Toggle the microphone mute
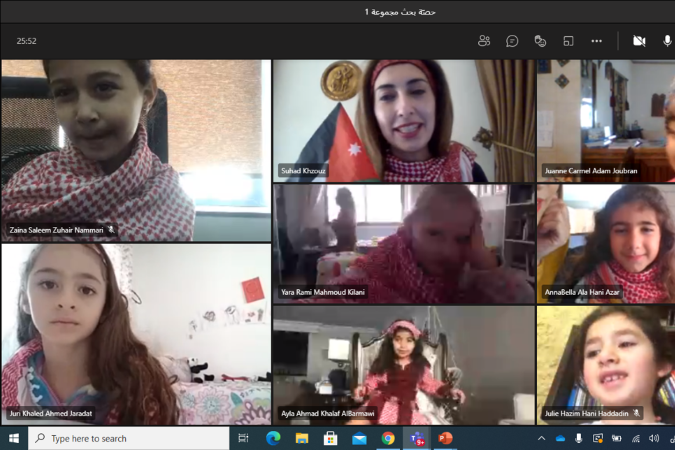The image size is (675, 450). pos(667,41)
